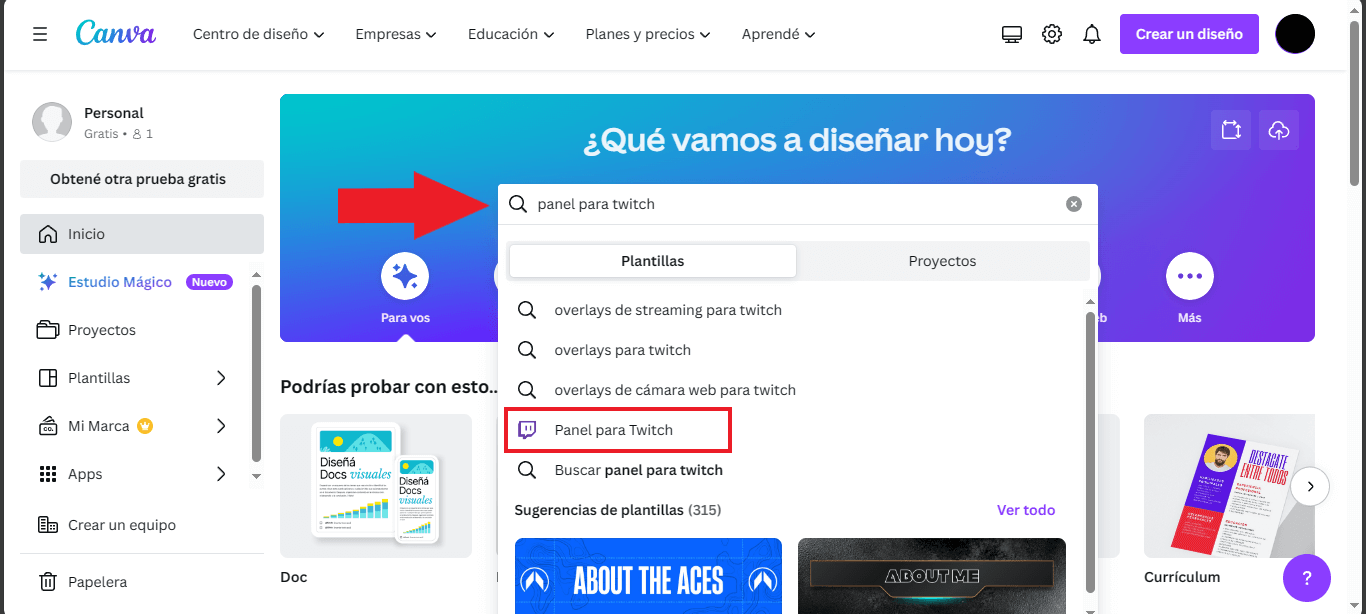
Task: Open the desktop app download icon
Action: pyautogui.click(x=1012, y=34)
